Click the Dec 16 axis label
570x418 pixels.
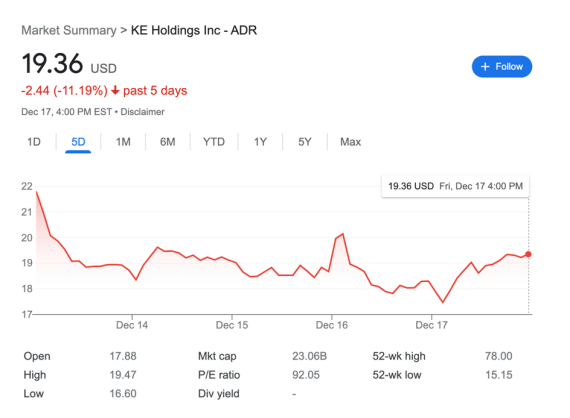[332, 325]
